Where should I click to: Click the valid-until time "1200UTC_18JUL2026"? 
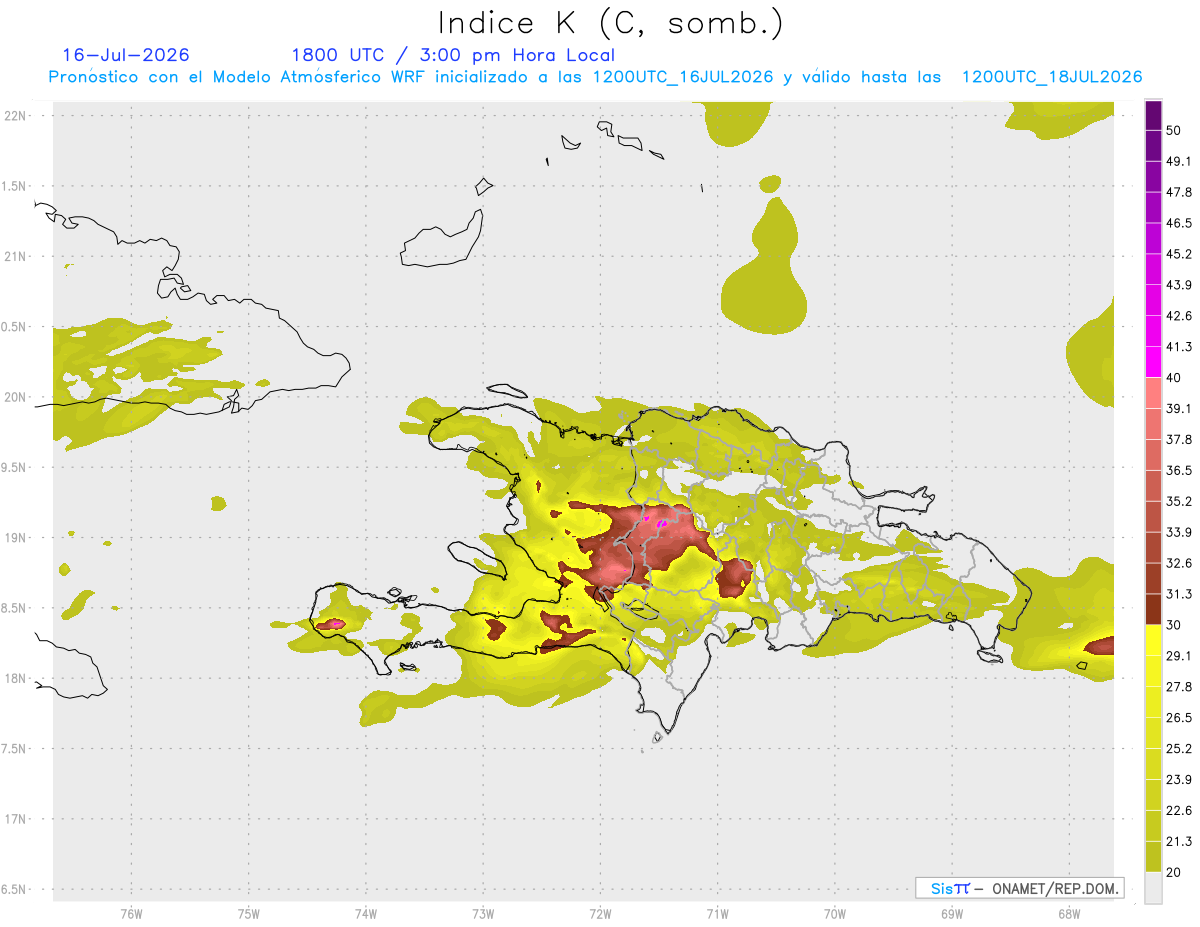coord(1052,77)
